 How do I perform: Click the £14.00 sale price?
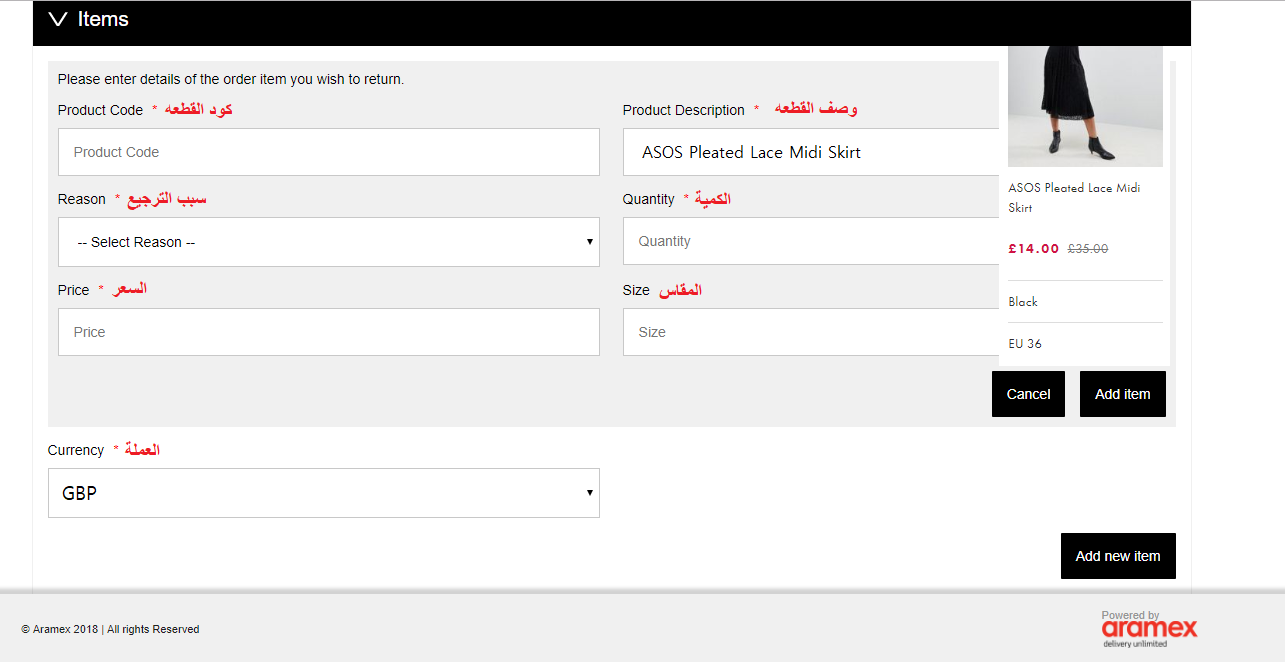(x=1033, y=249)
